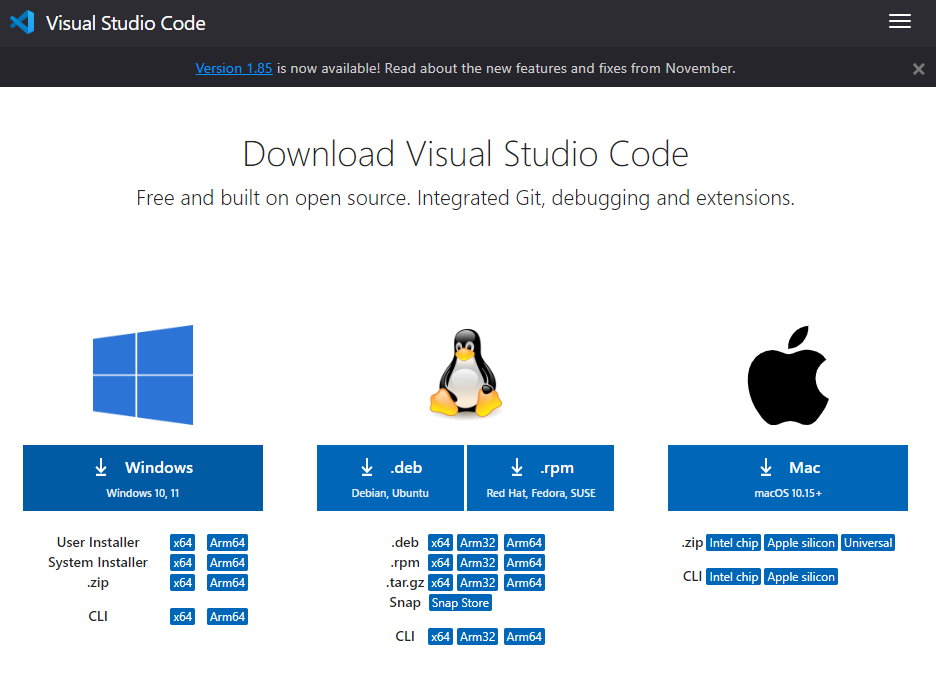This screenshot has width=936, height=685.
Task: Click the 'User Installer' label
Action: (98, 542)
